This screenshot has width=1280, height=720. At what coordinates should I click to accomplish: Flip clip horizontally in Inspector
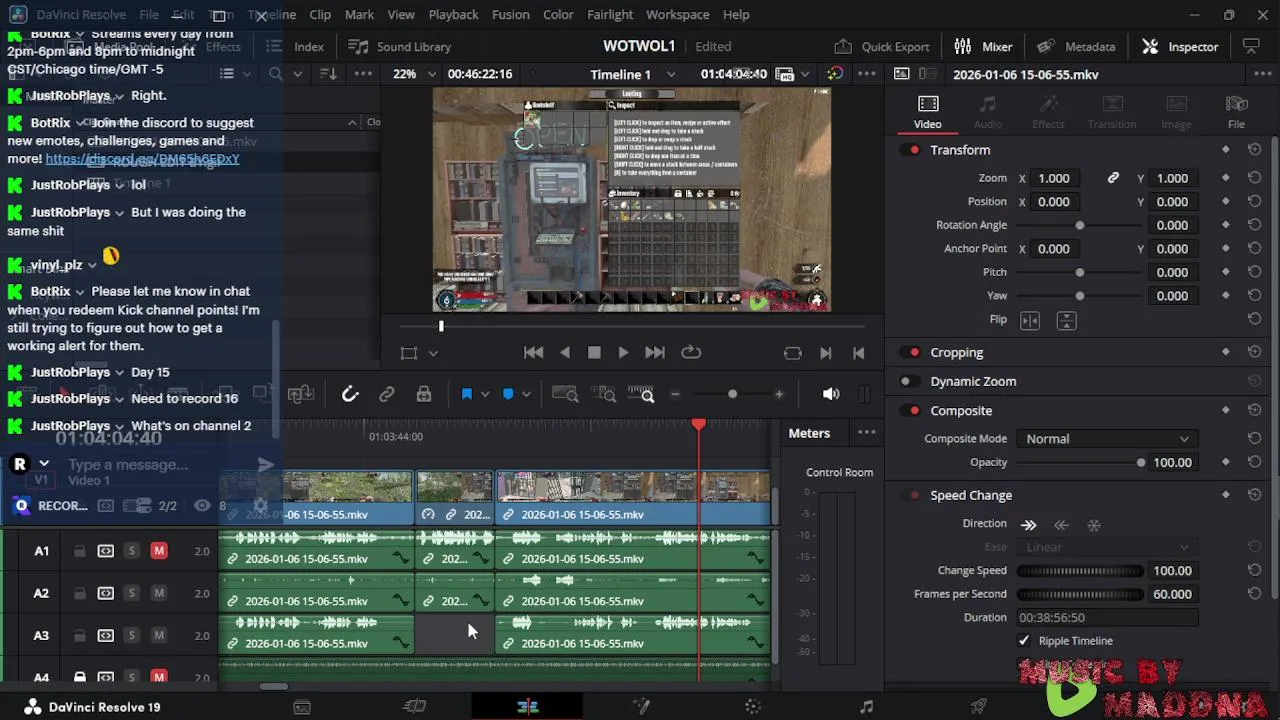(x=1030, y=320)
